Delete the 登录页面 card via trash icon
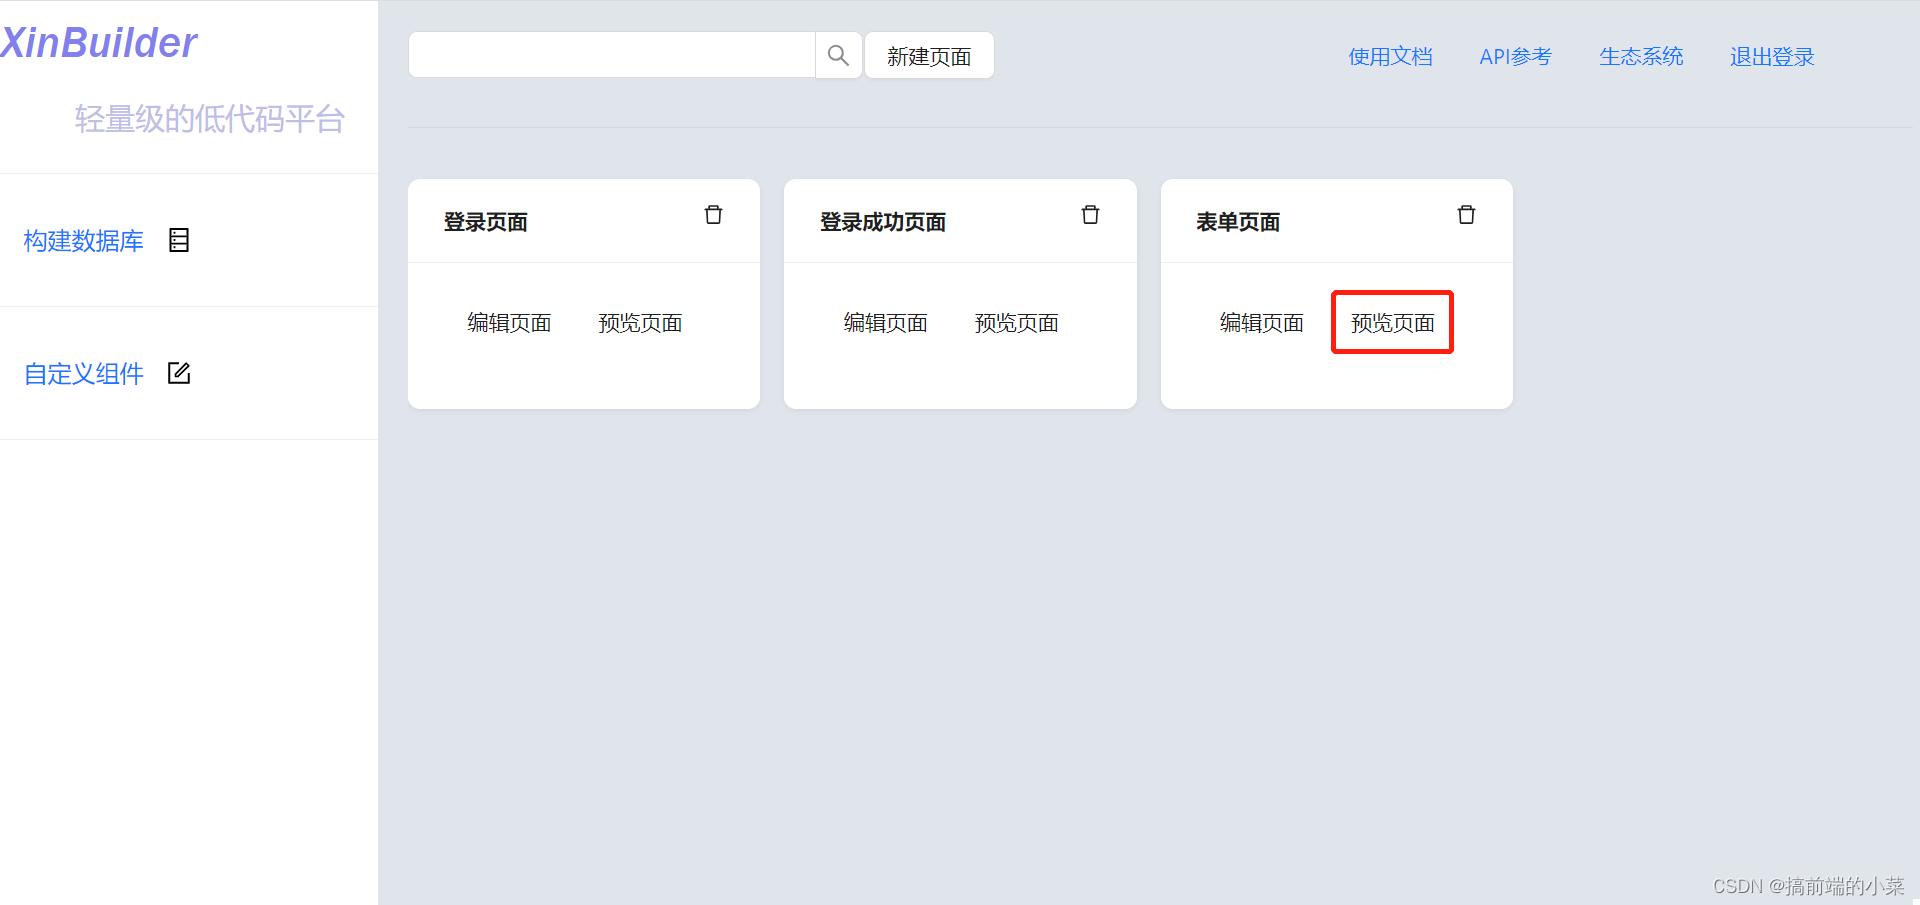The image size is (1920, 905). (713, 215)
